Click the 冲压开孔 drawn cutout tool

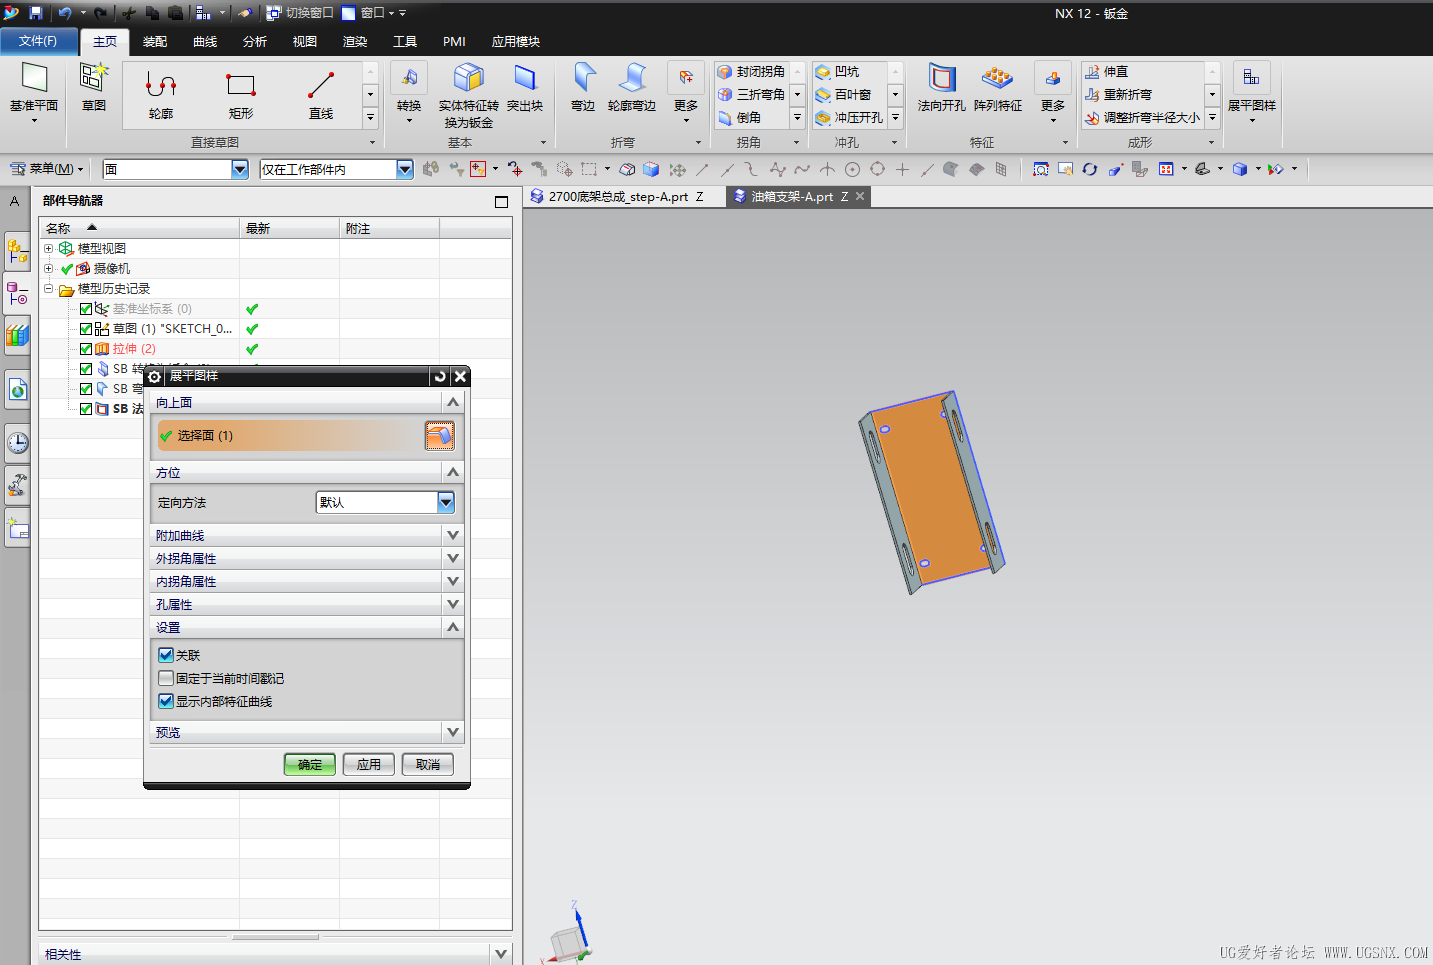point(850,118)
